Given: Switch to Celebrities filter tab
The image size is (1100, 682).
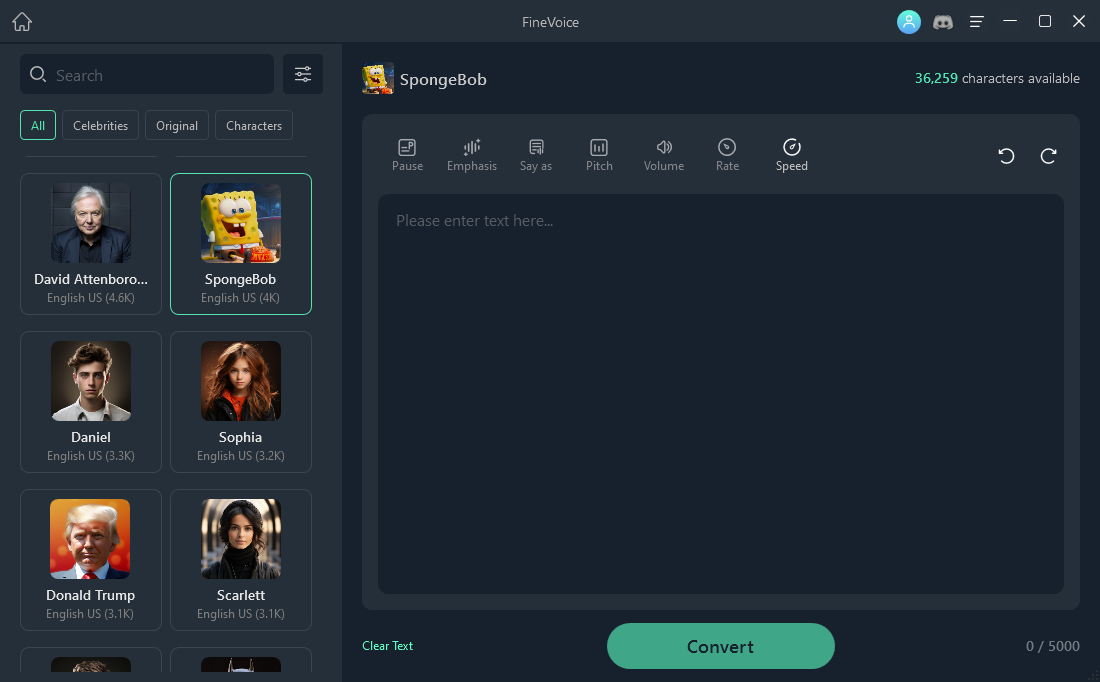Looking at the screenshot, I should point(100,126).
